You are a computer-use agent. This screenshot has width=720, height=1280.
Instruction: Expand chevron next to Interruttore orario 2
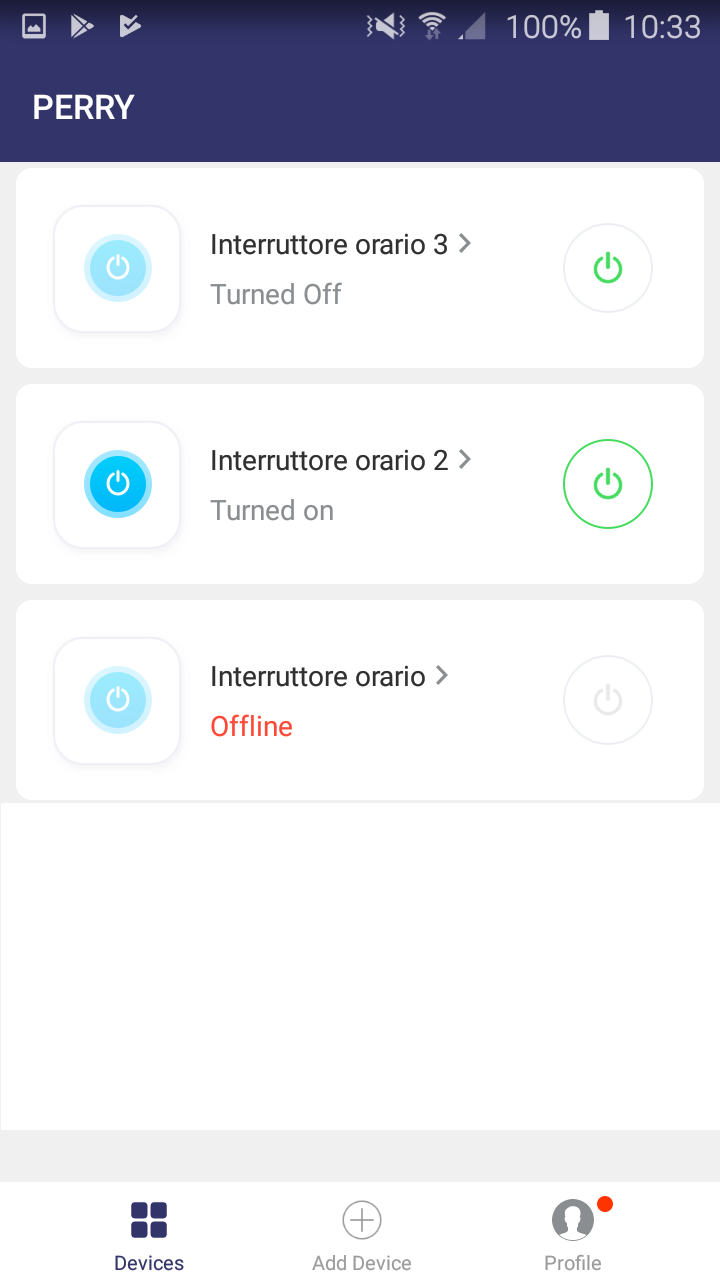pos(465,459)
